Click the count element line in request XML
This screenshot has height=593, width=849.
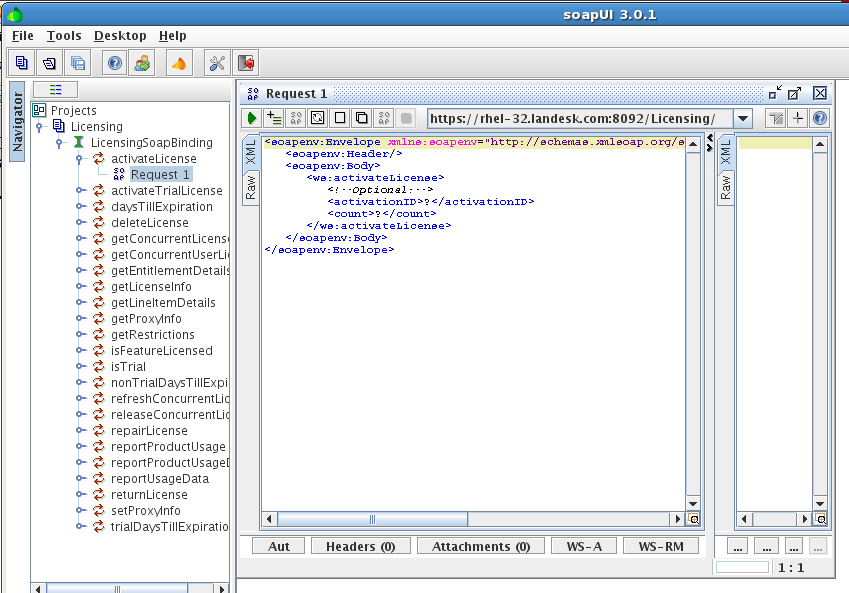tap(382, 213)
